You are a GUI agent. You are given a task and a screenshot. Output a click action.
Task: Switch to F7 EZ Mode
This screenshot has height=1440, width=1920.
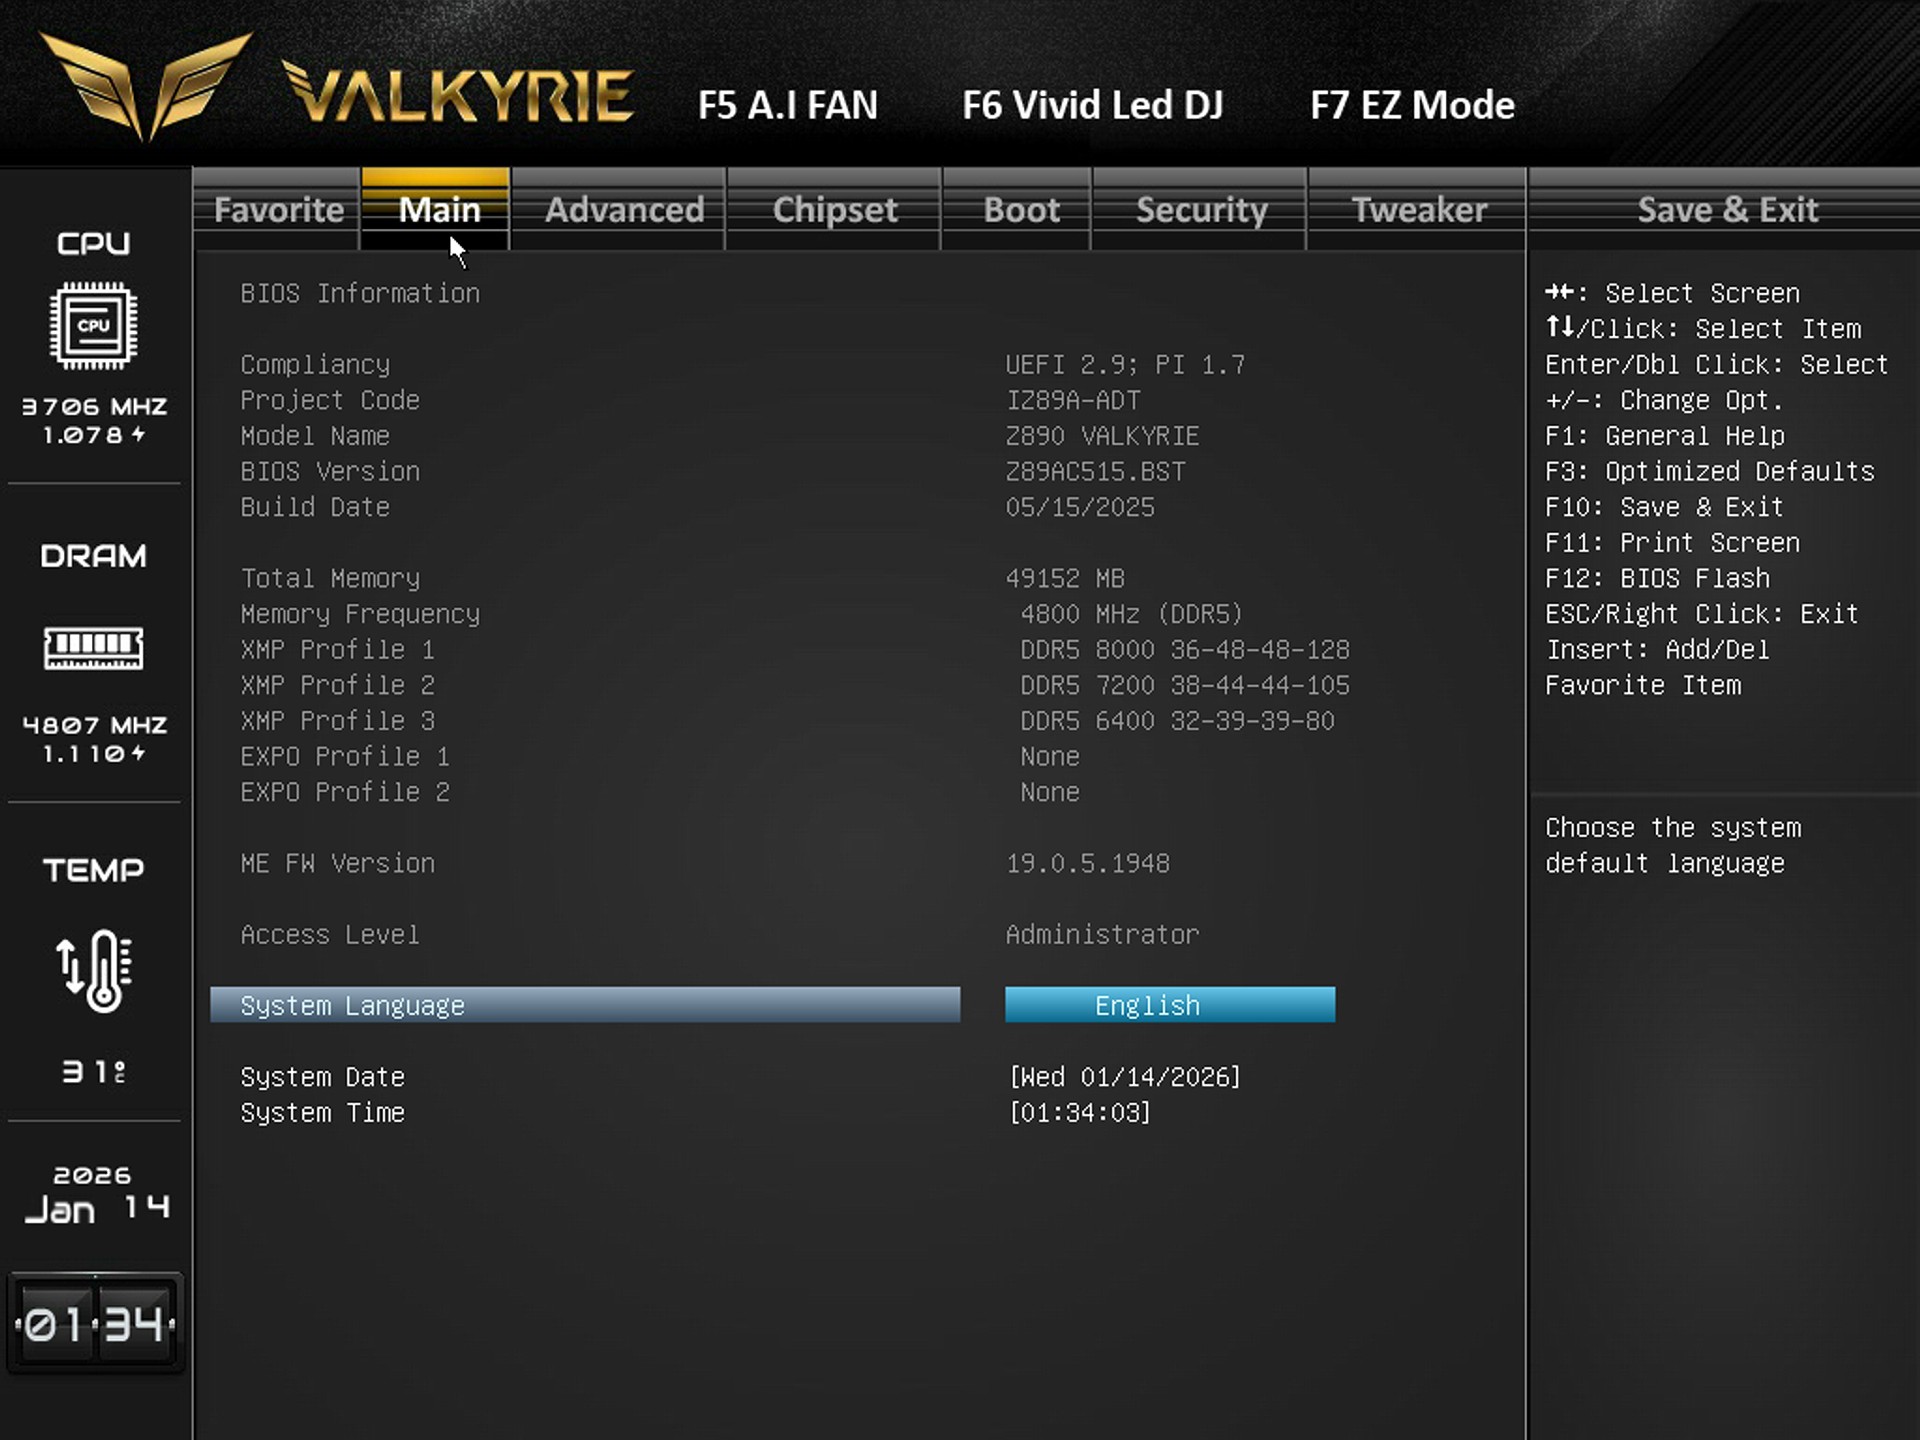coord(1411,105)
